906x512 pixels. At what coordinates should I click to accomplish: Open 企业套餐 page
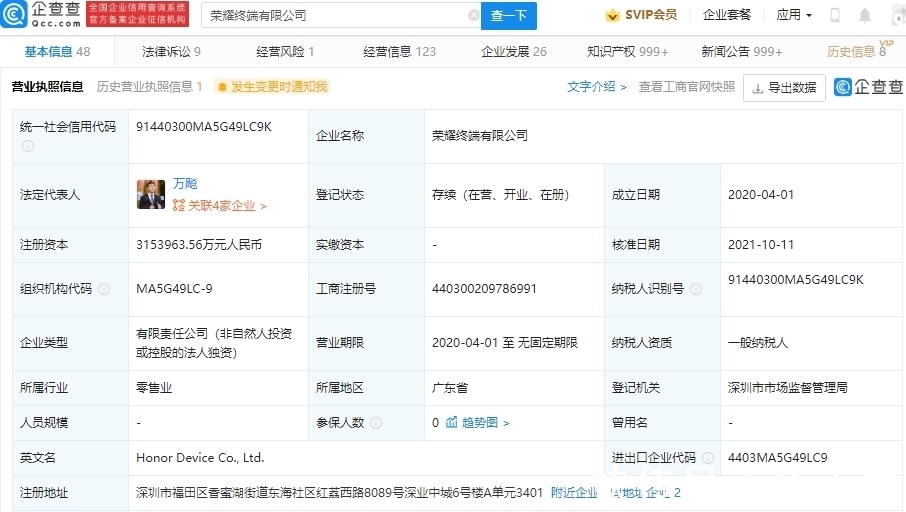[x=726, y=15]
